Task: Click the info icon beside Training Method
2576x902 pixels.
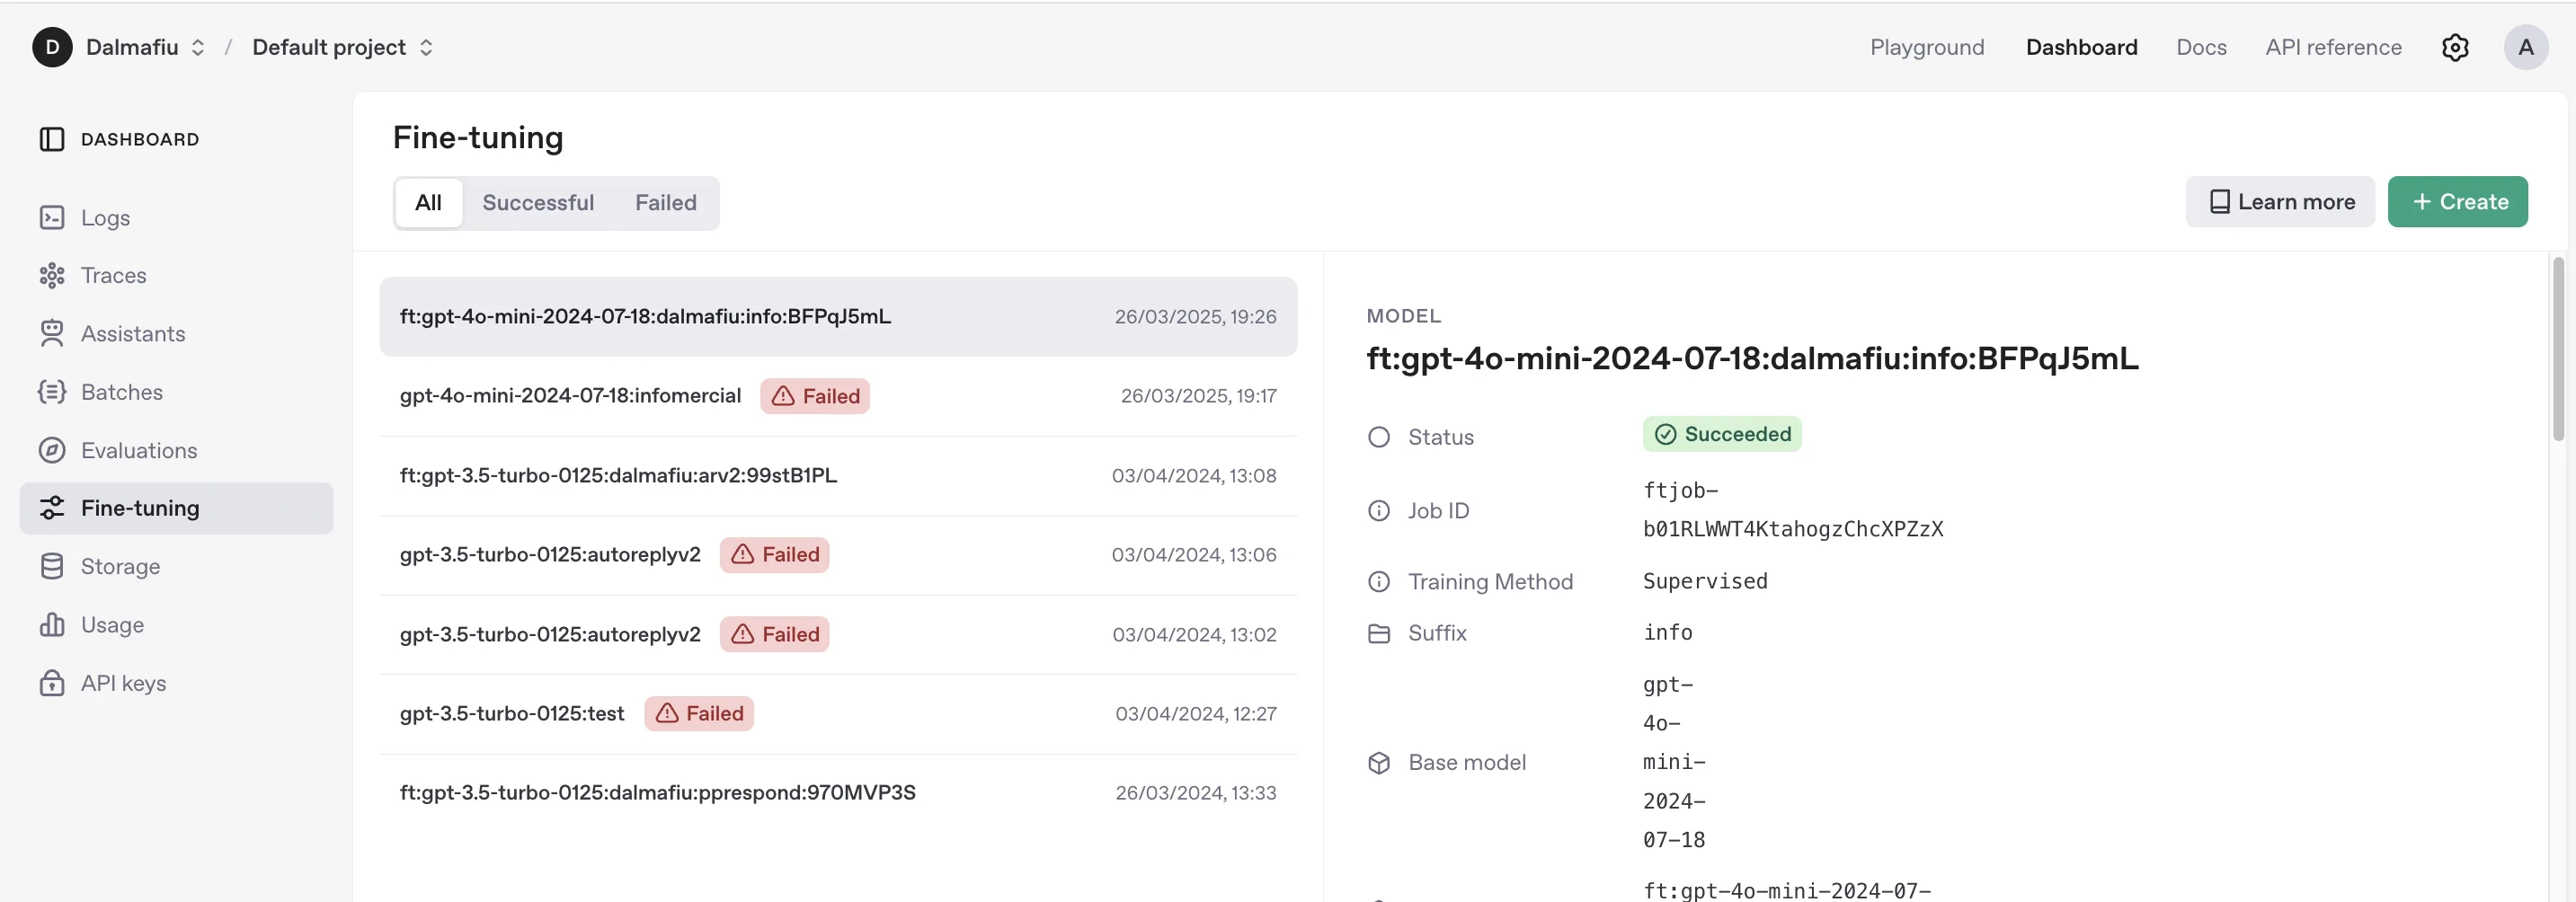Action: tap(1379, 582)
